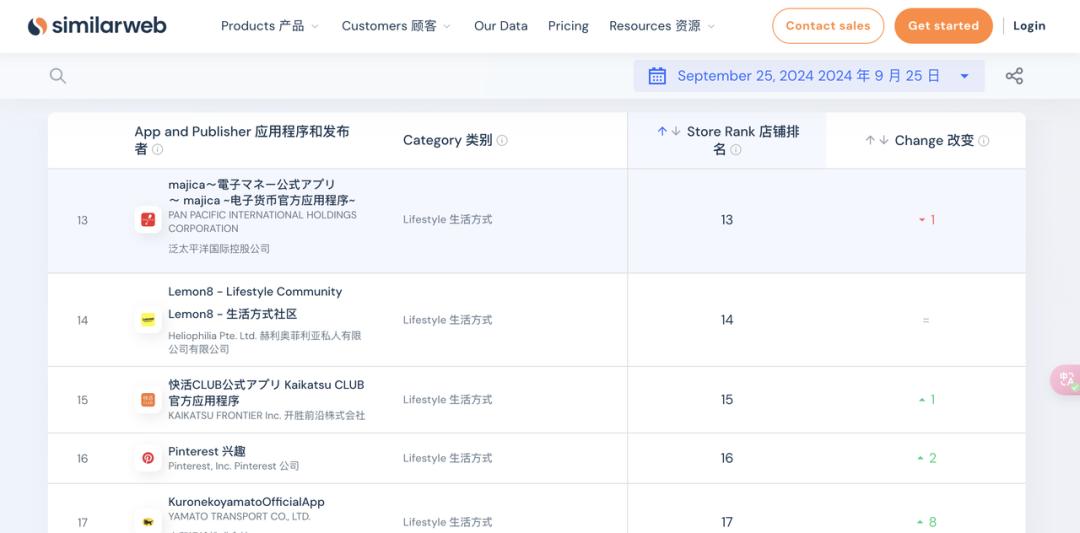
Task: Click the Change column info icon
Action: 984,141
